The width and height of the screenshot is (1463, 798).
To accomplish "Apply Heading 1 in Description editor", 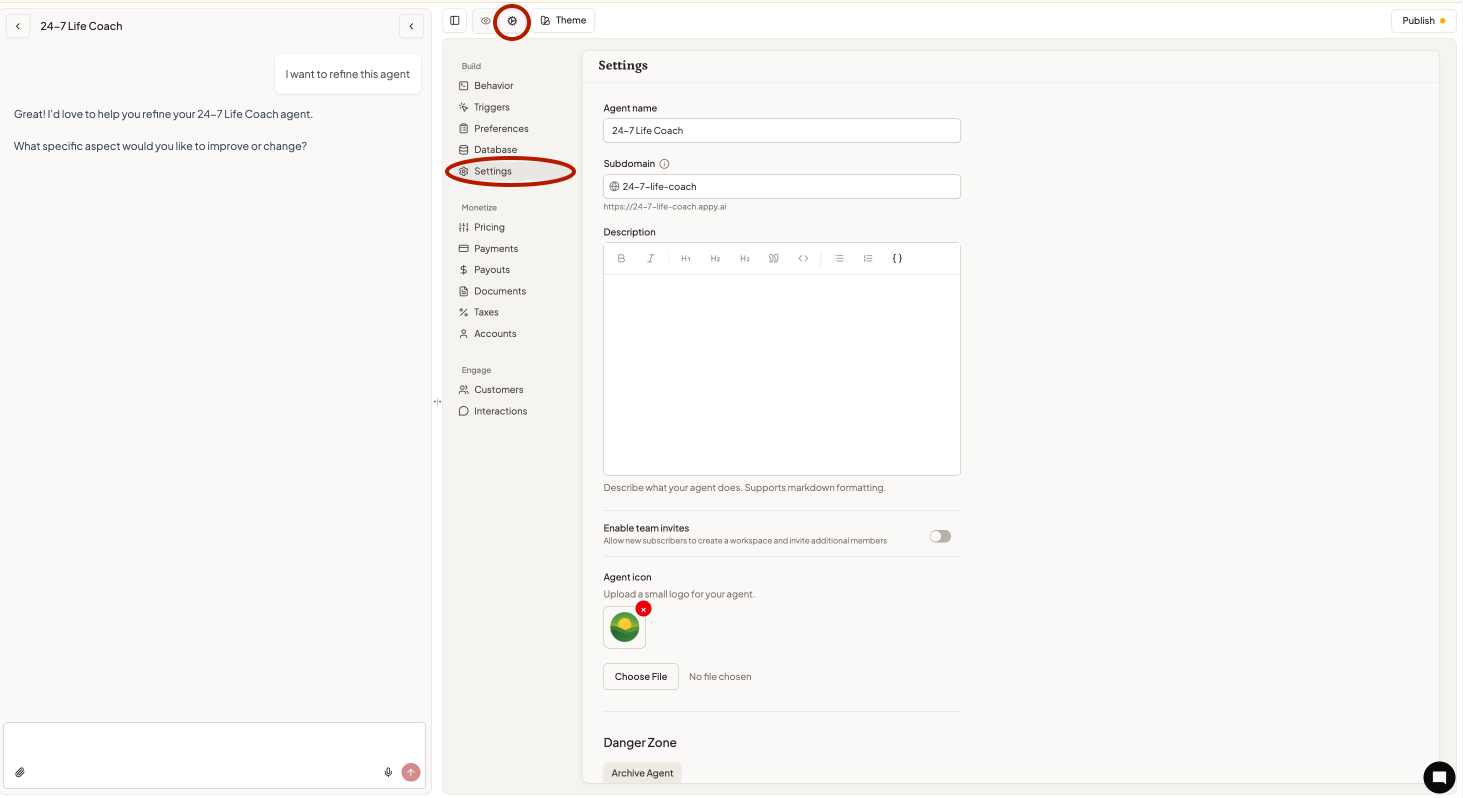I will (686, 258).
